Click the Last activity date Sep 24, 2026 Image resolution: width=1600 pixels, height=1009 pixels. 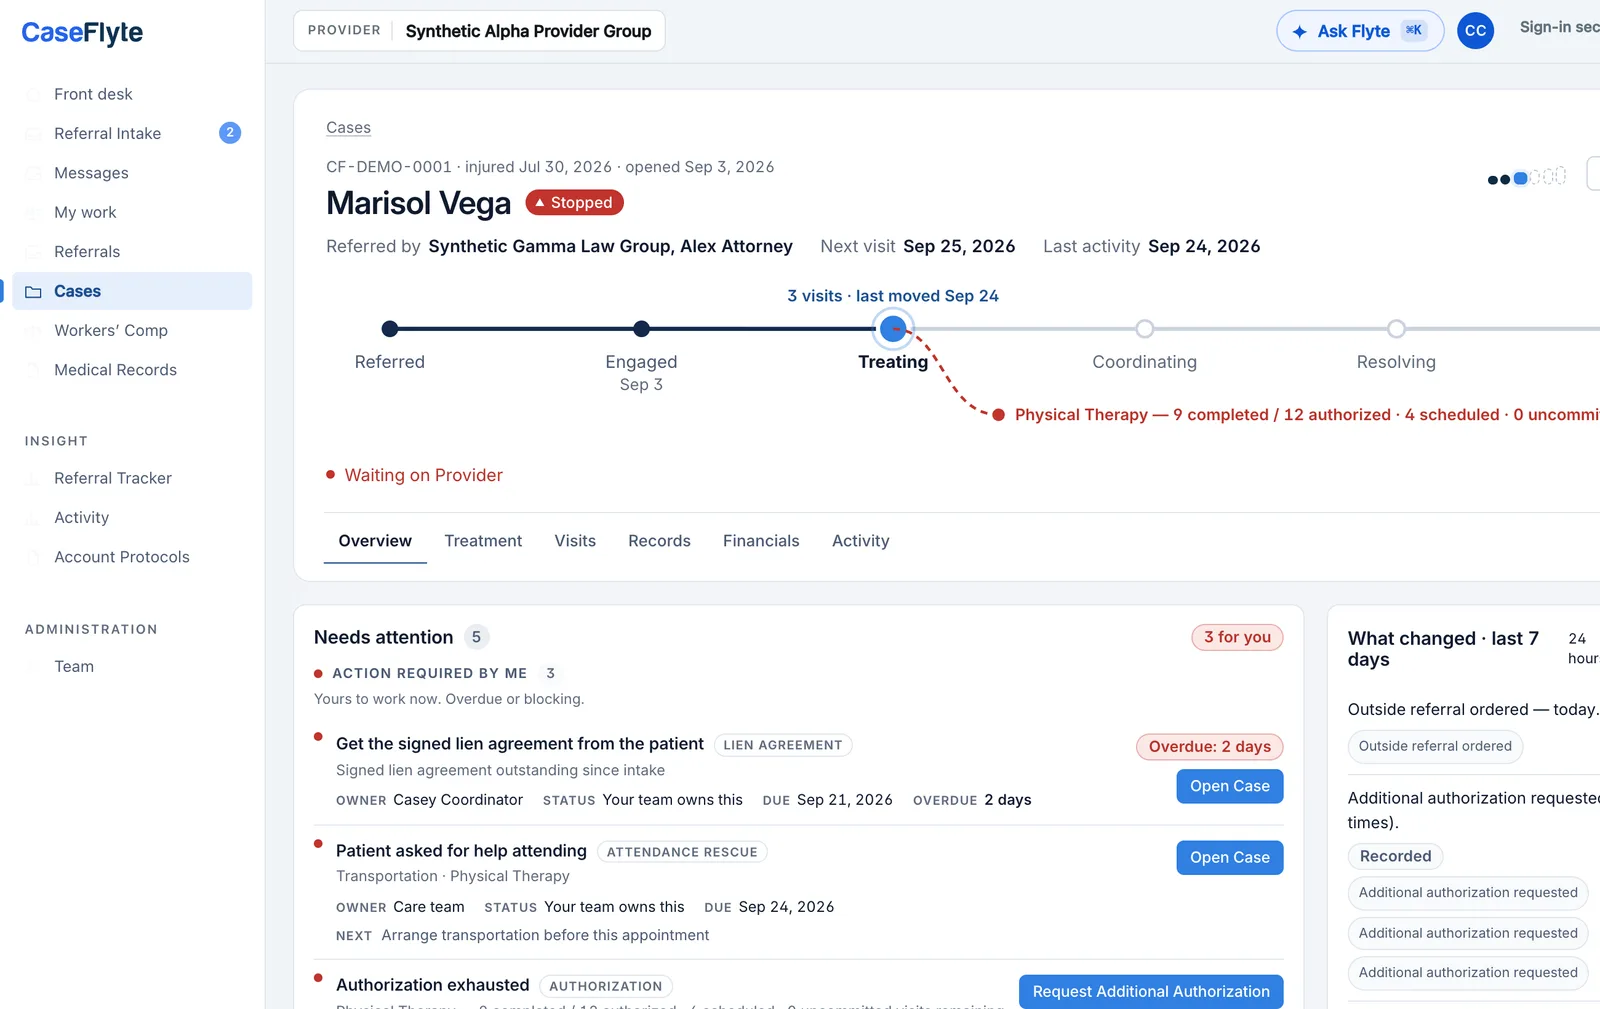pyautogui.click(x=1204, y=246)
